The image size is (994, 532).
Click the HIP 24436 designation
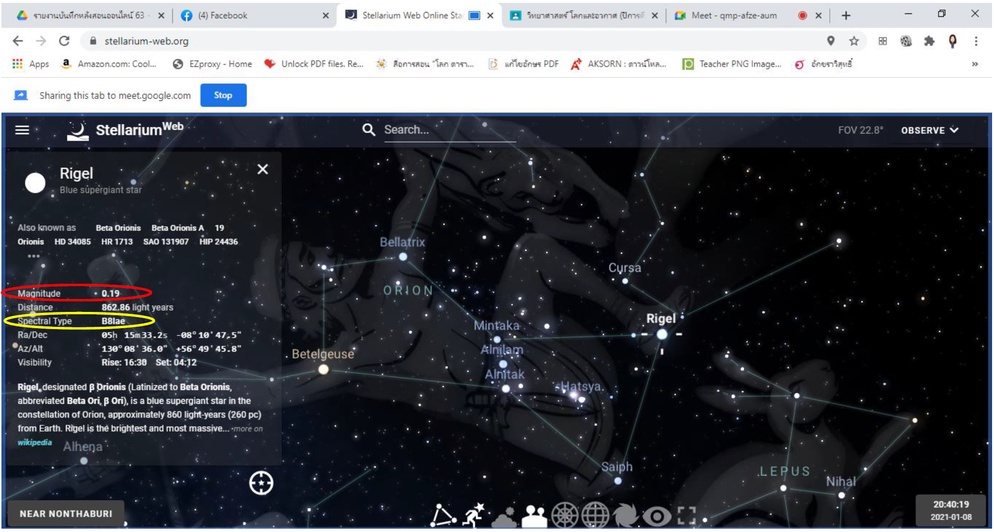pos(219,242)
